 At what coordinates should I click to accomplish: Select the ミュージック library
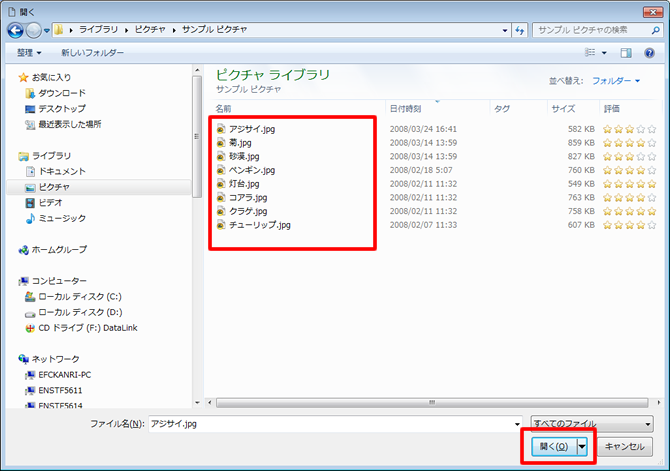point(61,218)
